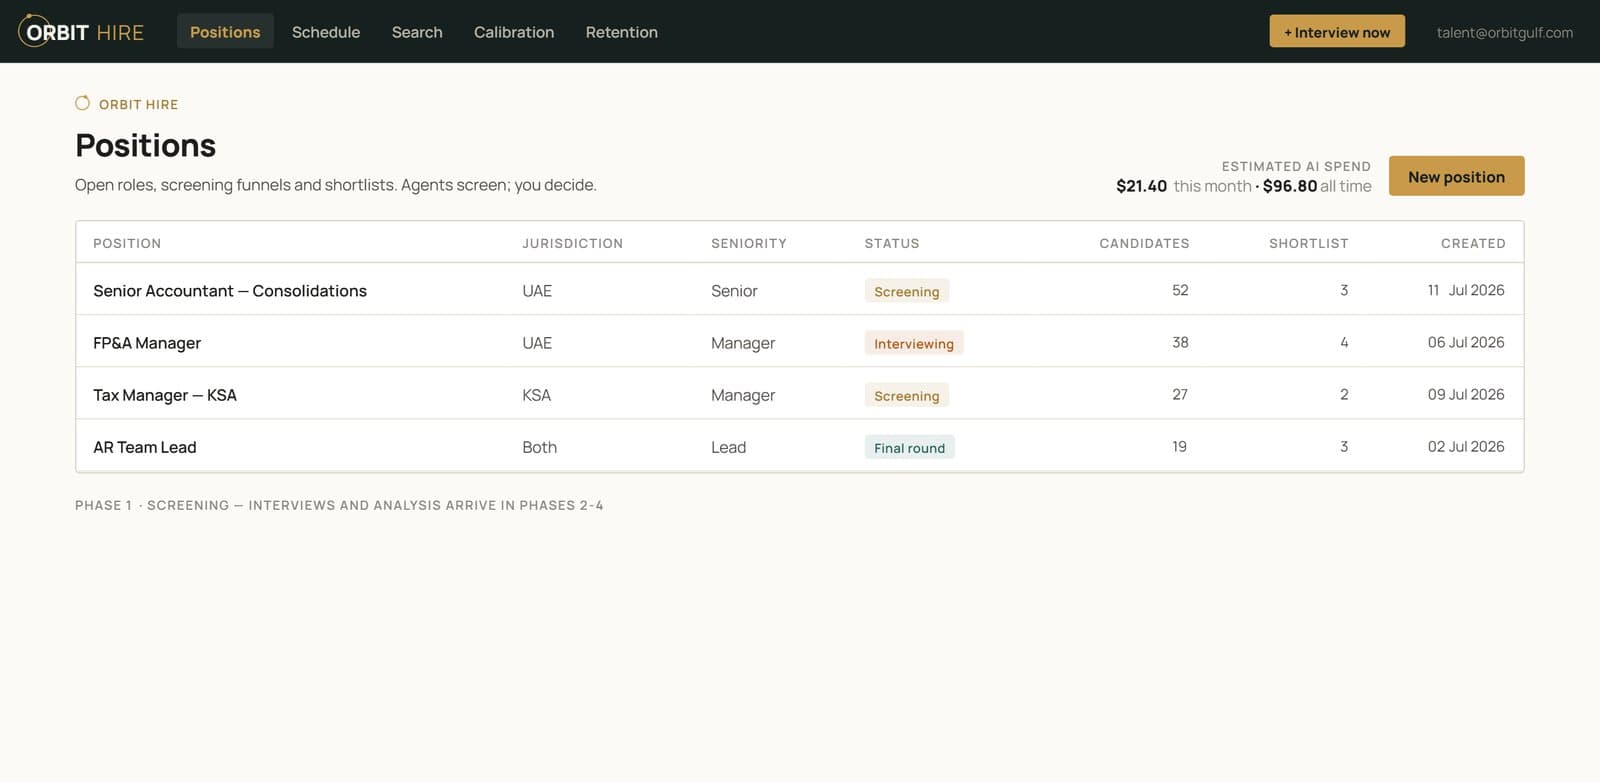Click the ORBIT HIRE breadcrumb text

[138, 104]
